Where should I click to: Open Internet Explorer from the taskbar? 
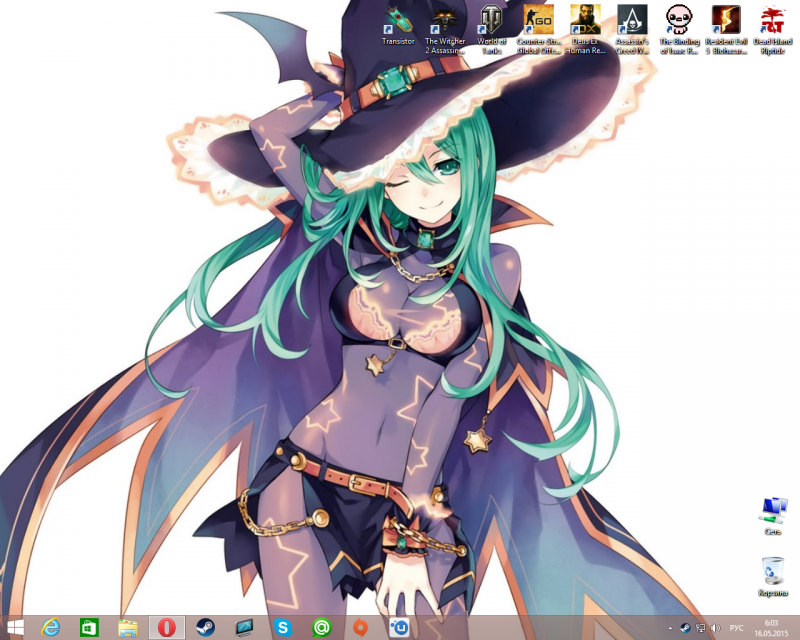point(51,627)
